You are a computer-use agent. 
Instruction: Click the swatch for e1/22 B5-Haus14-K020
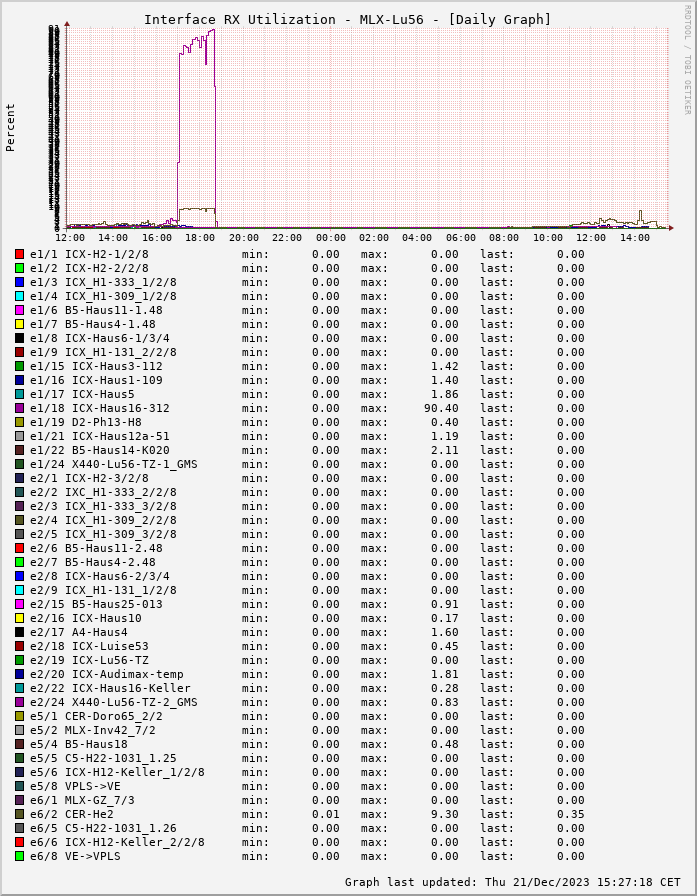coord(19,450)
